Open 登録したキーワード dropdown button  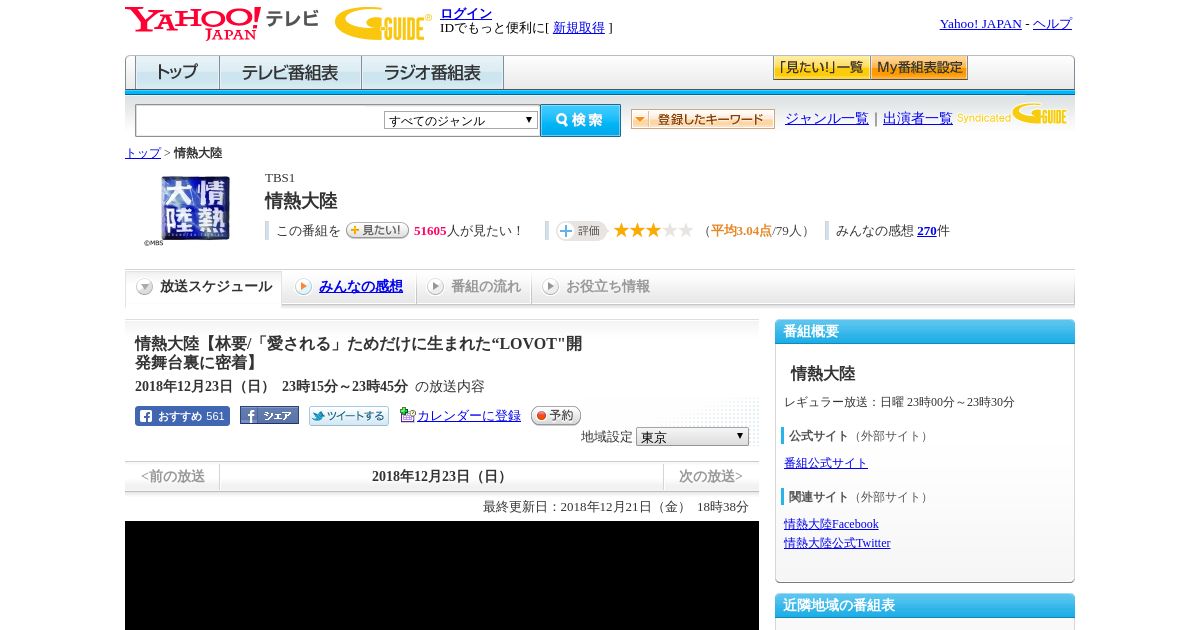pyautogui.click(x=703, y=119)
